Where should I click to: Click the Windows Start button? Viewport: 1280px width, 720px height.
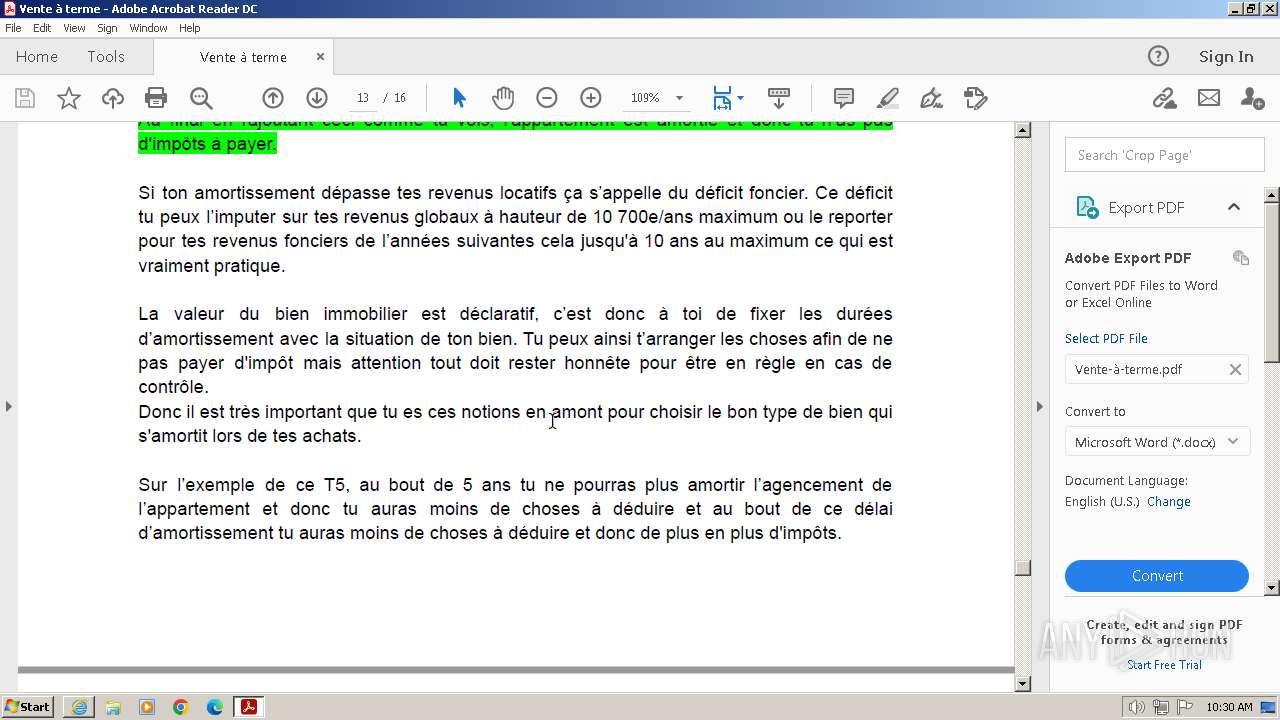click(28, 707)
